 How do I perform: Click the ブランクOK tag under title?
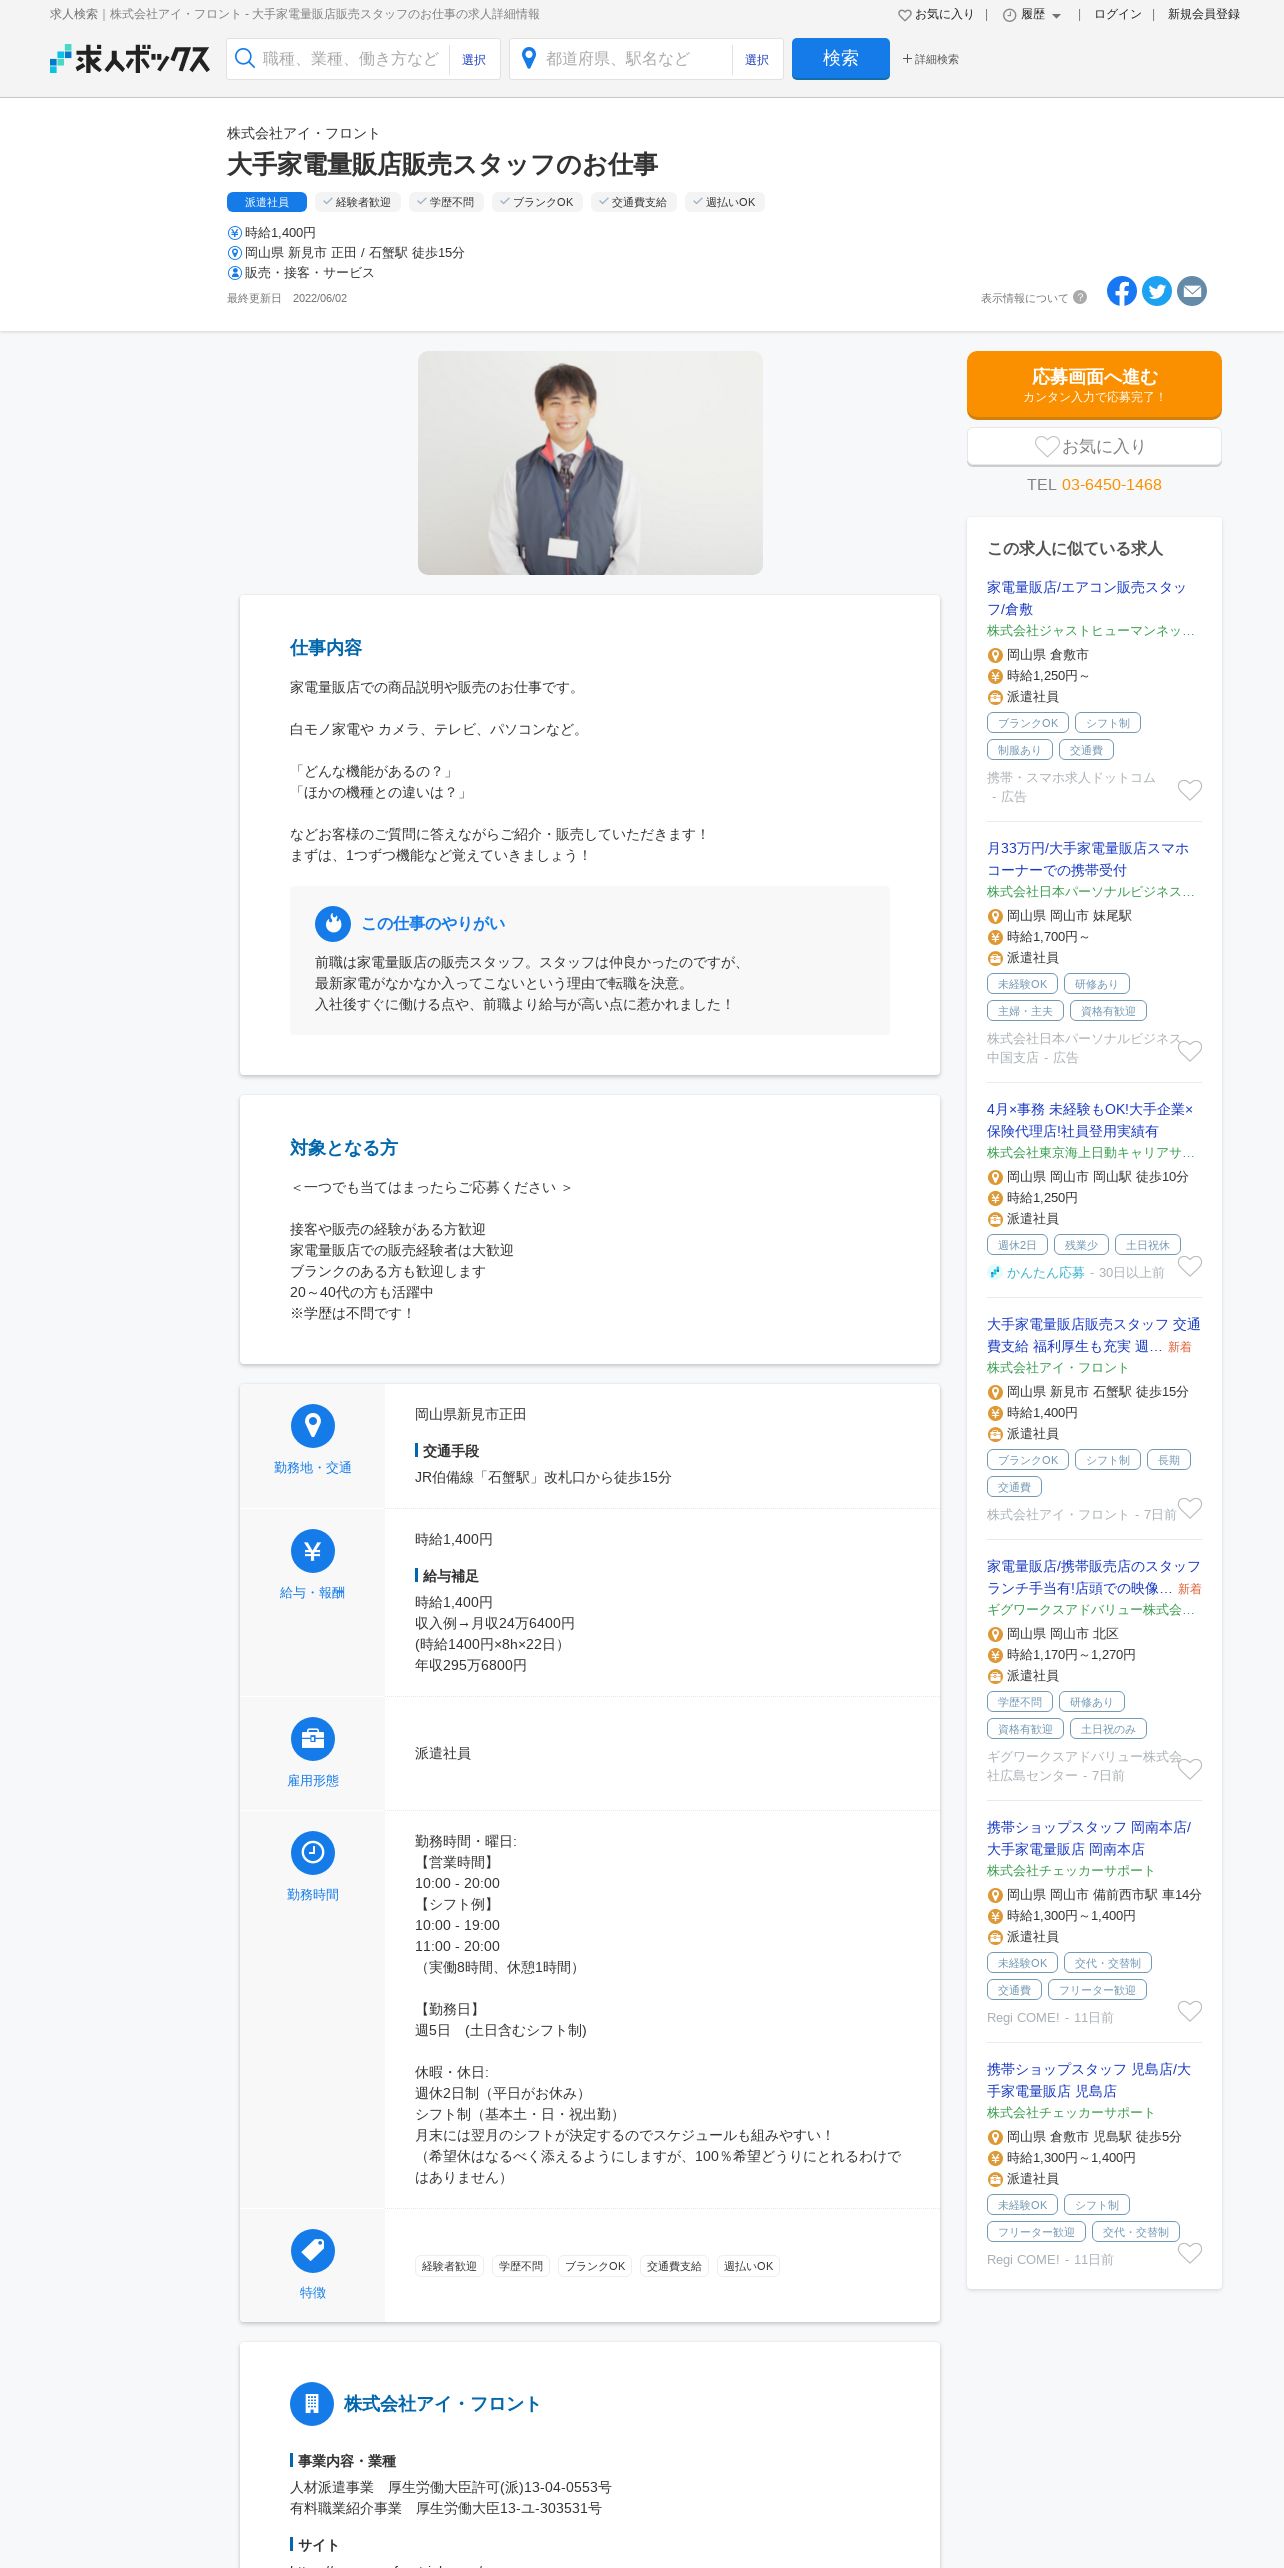click(x=537, y=202)
